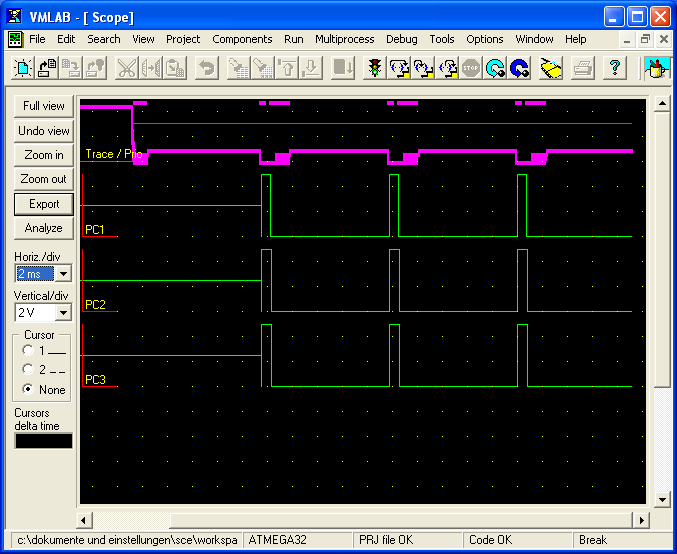
Task: Click the first Step over code icon
Action: [399, 68]
